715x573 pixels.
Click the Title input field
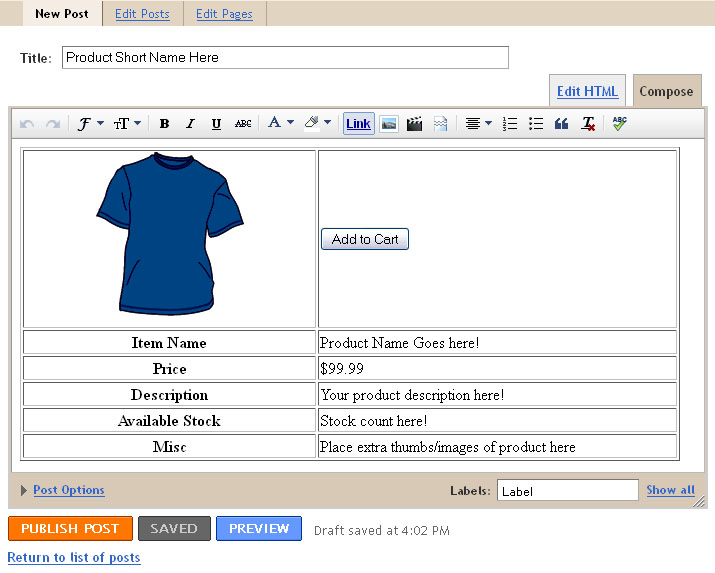click(285, 57)
